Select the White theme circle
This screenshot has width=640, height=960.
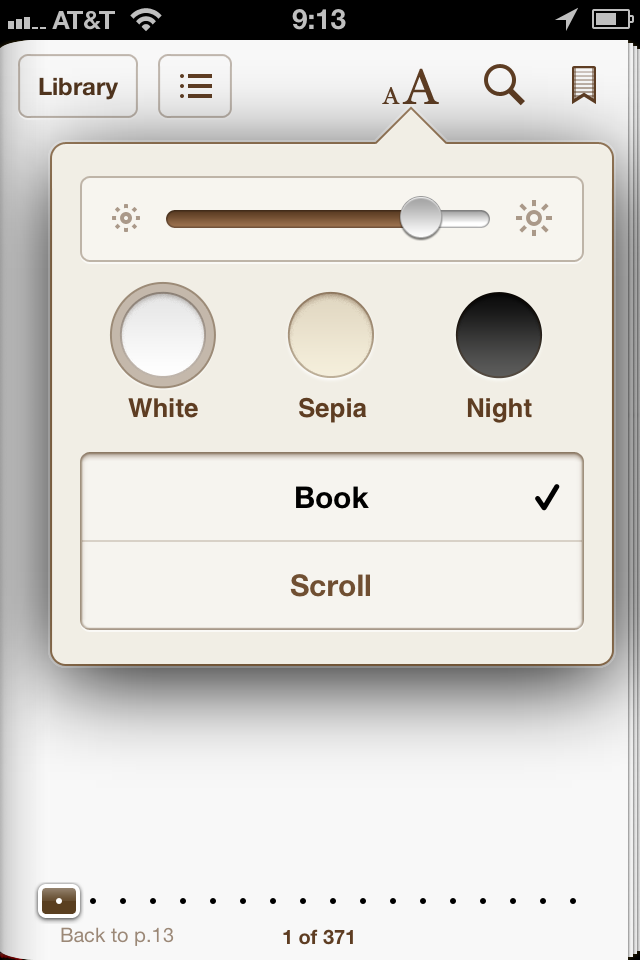pos(163,335)
